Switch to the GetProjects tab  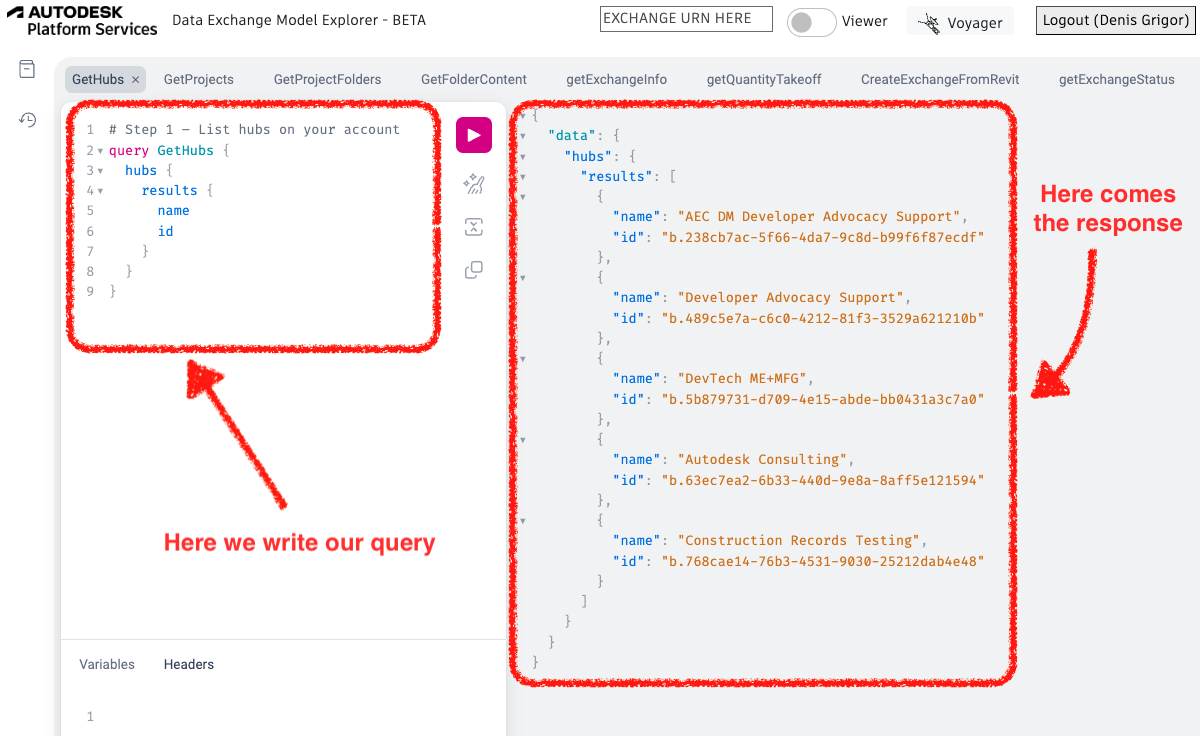click(199, 80)
